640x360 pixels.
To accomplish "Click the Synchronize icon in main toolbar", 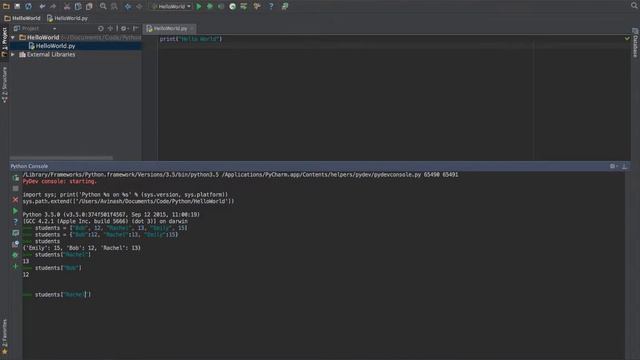I will pos(29,6).
